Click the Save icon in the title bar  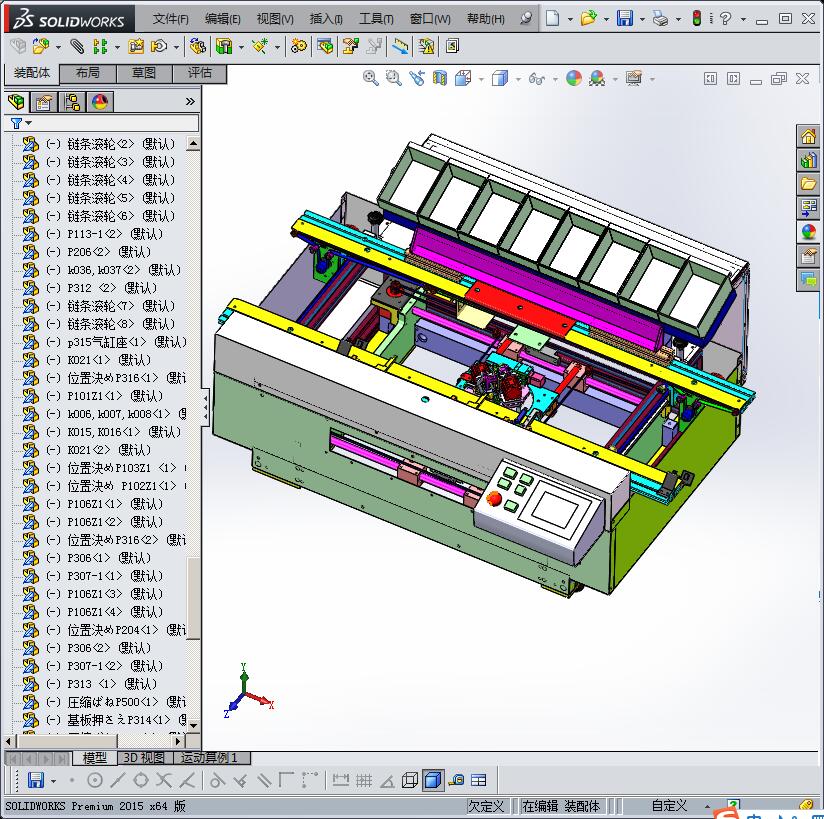pyautogui.click(x=625, y=18)
